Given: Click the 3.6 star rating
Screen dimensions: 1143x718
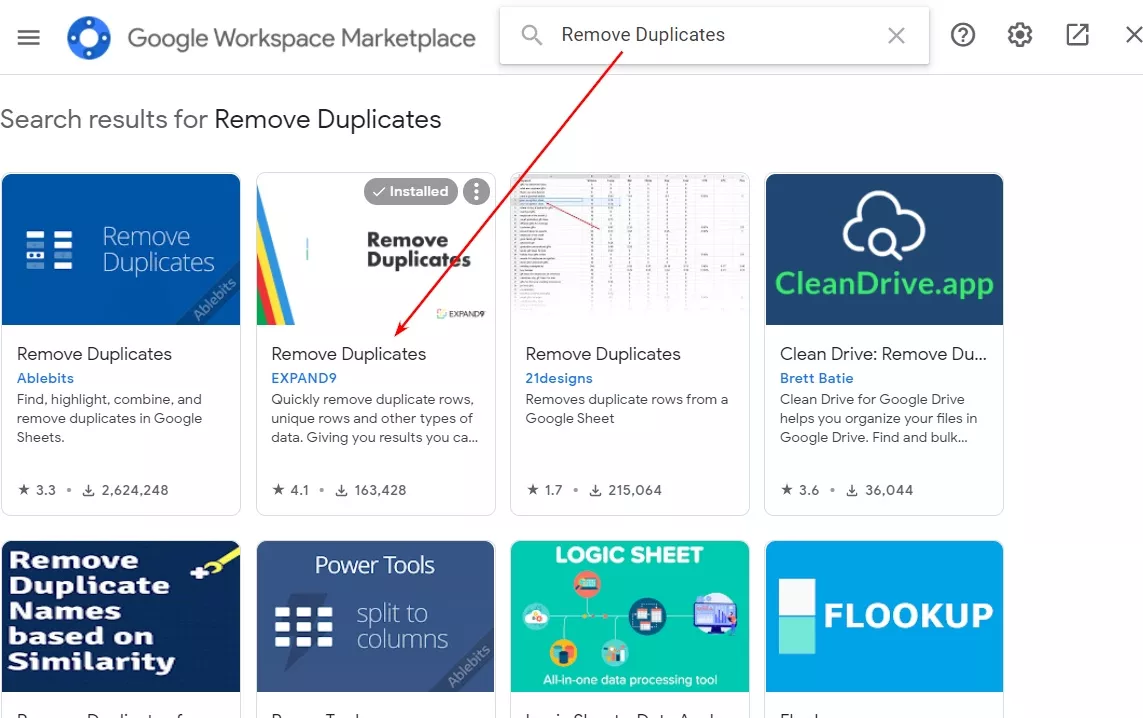Looking at the screenshot, I should click(800, 490).
